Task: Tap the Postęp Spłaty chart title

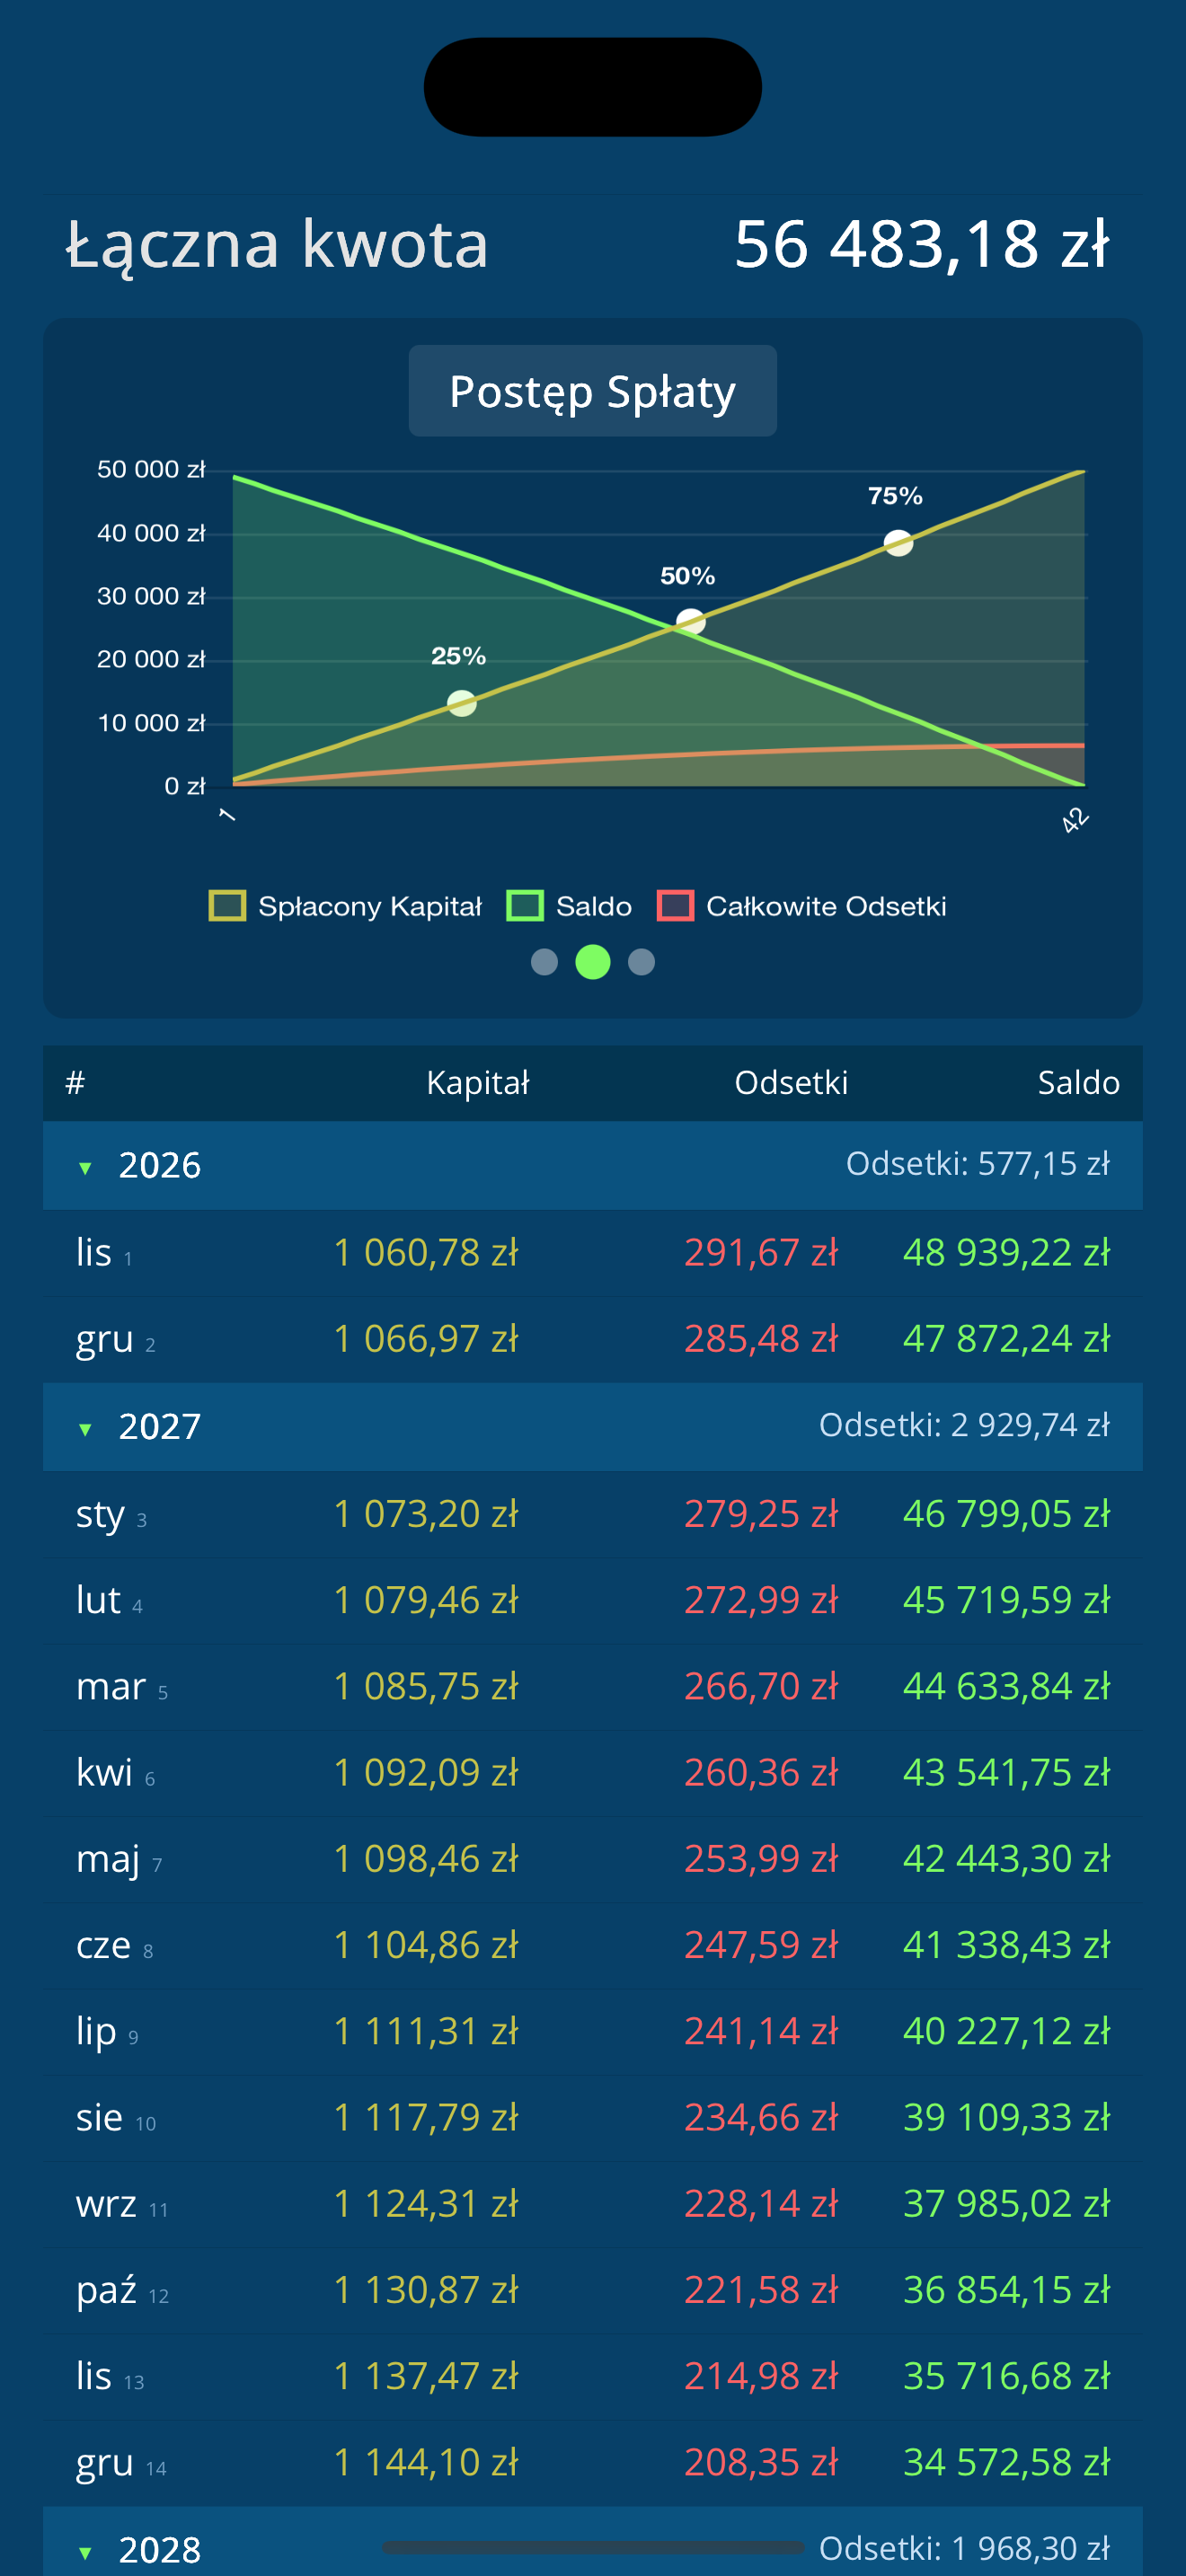Action: 593,391
